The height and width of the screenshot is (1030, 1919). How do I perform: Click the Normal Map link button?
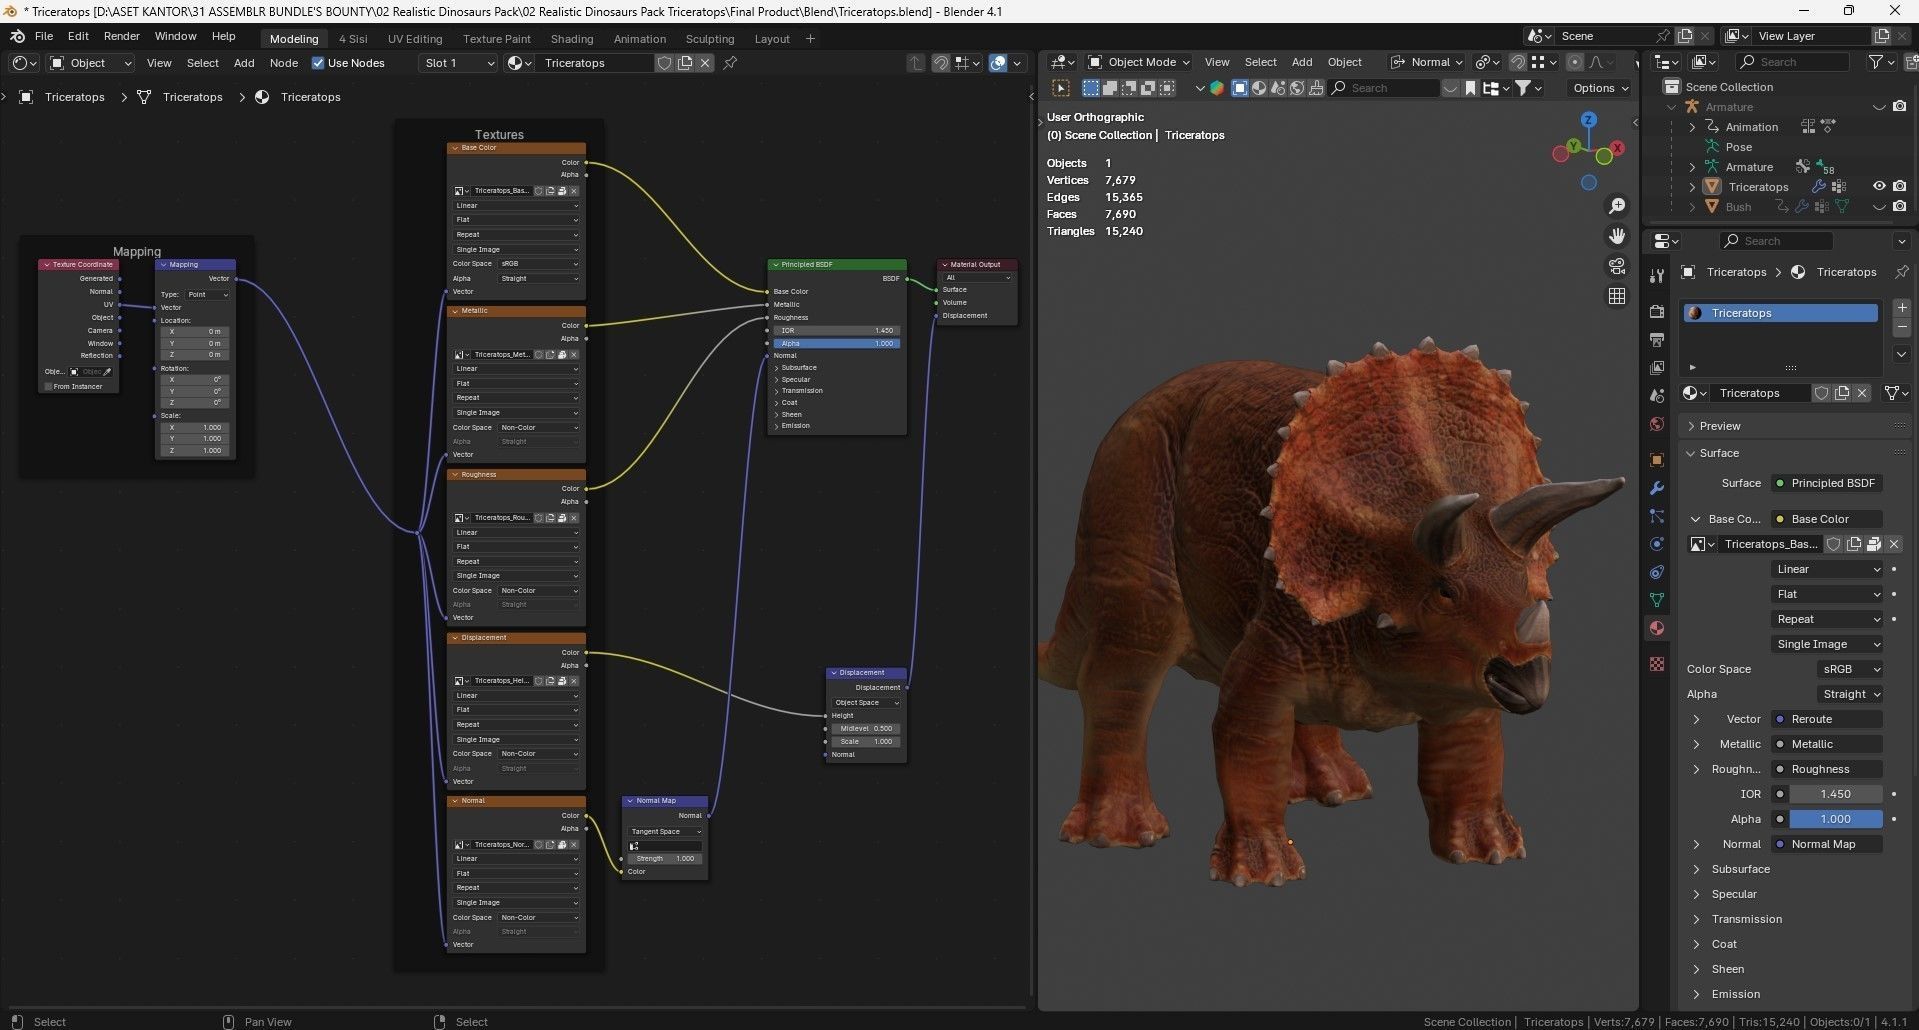click(x=1827, y=844)
